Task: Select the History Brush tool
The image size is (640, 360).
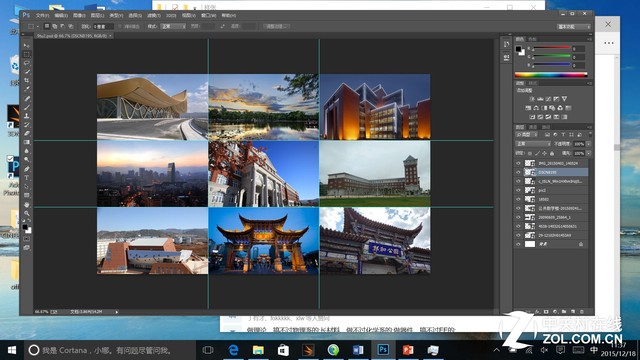Action: point(27,124)
